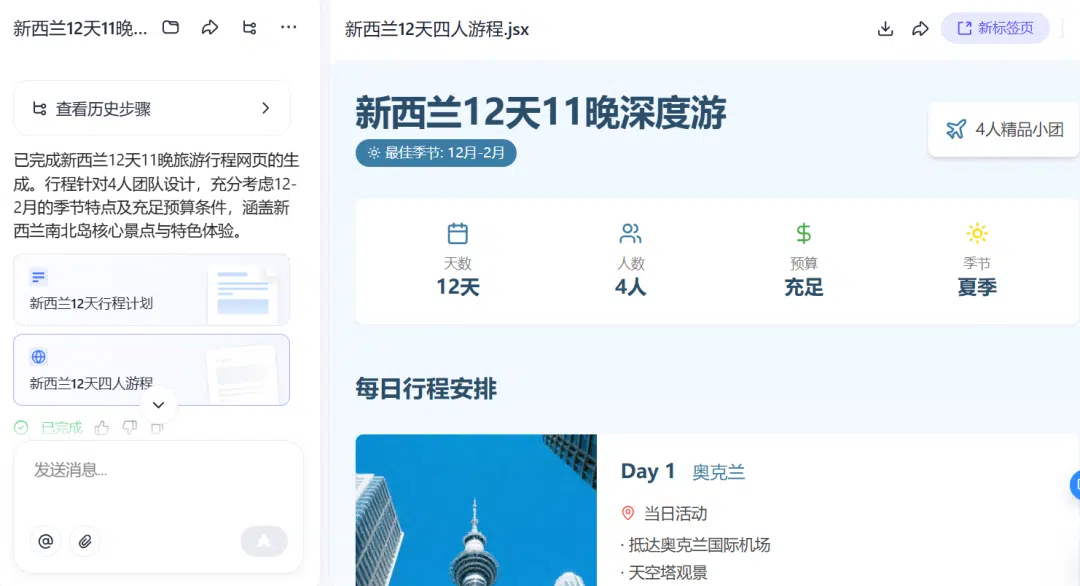Viewport: 1080px width, 586px height.
Task: Click the 4人精品小团 airplane badge
Action: [1004, 129]
